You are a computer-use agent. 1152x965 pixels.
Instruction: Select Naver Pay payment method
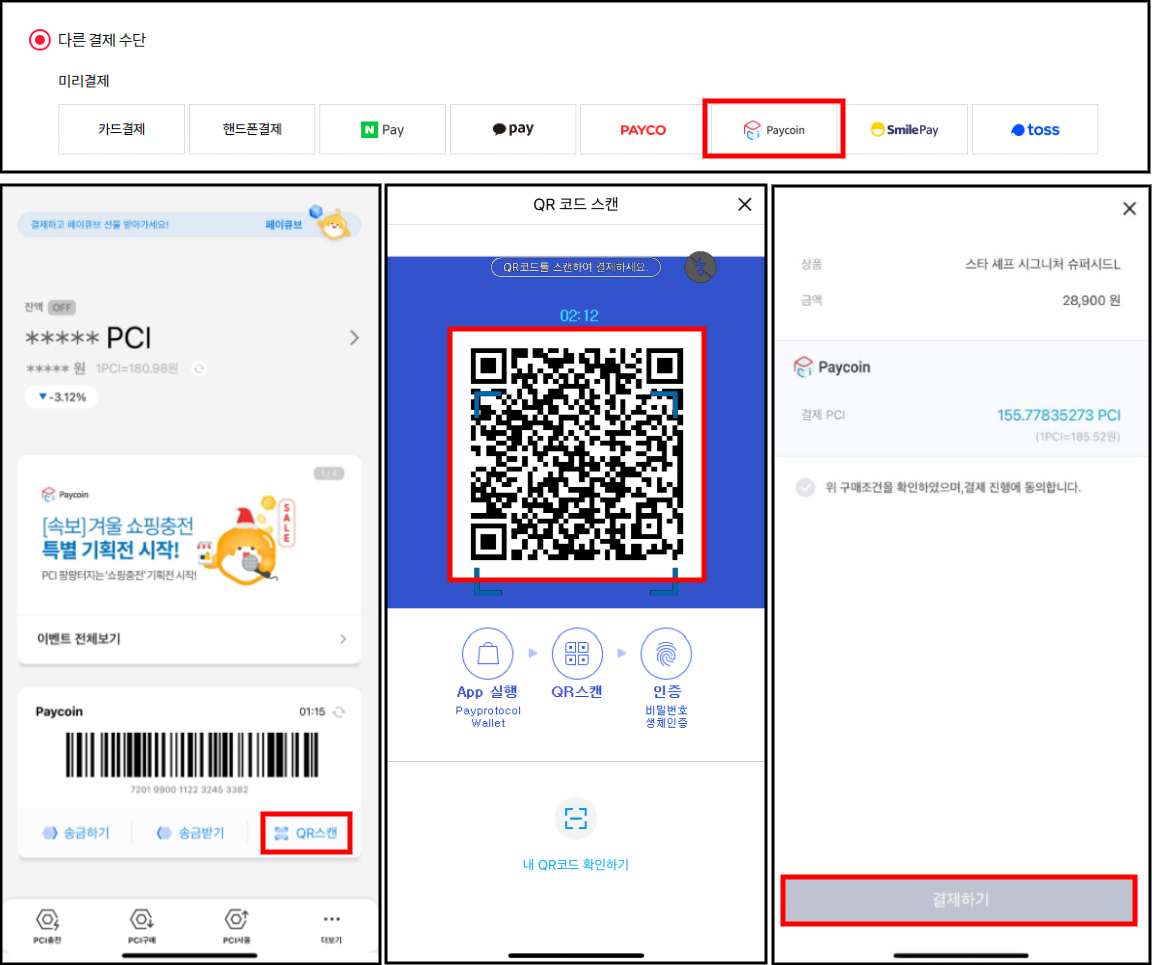382,129
